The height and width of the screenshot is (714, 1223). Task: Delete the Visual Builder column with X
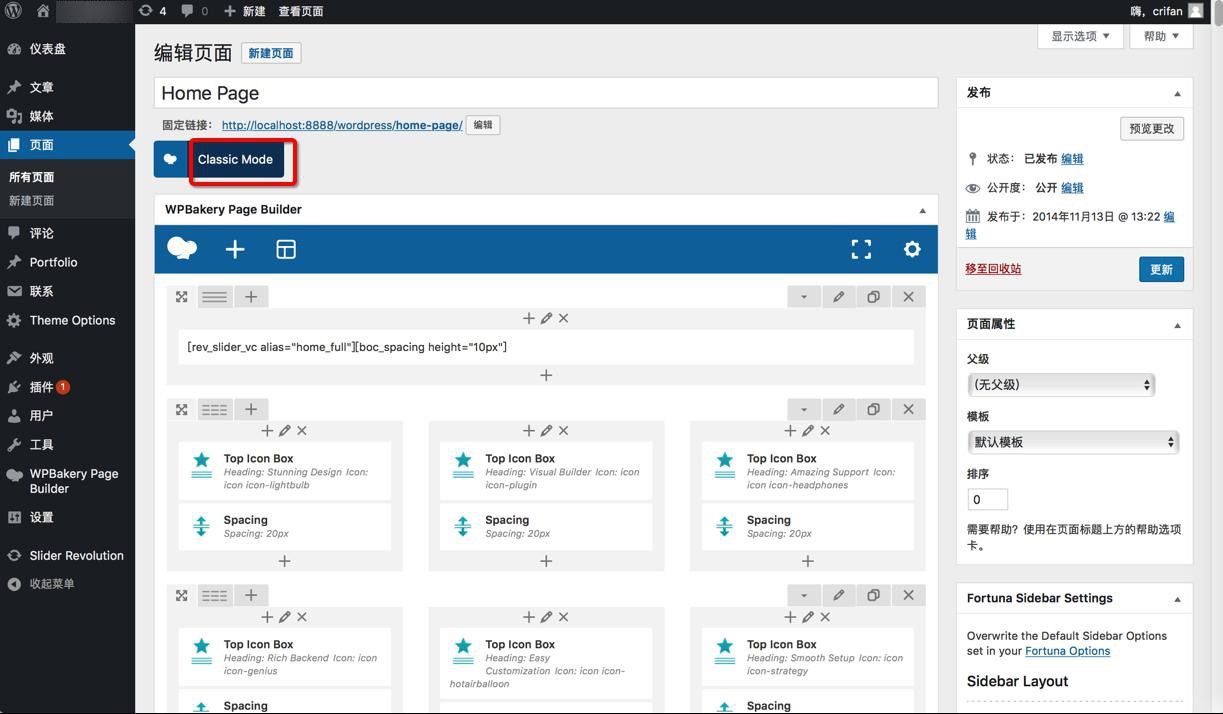564,431
